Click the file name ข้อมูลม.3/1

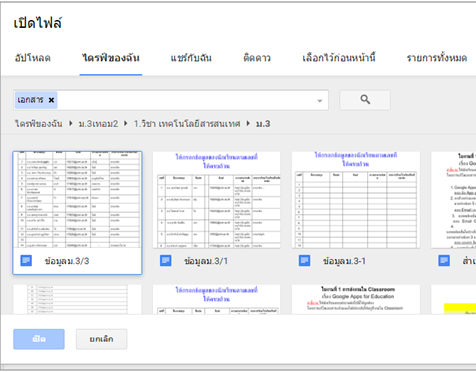point(206,261)
